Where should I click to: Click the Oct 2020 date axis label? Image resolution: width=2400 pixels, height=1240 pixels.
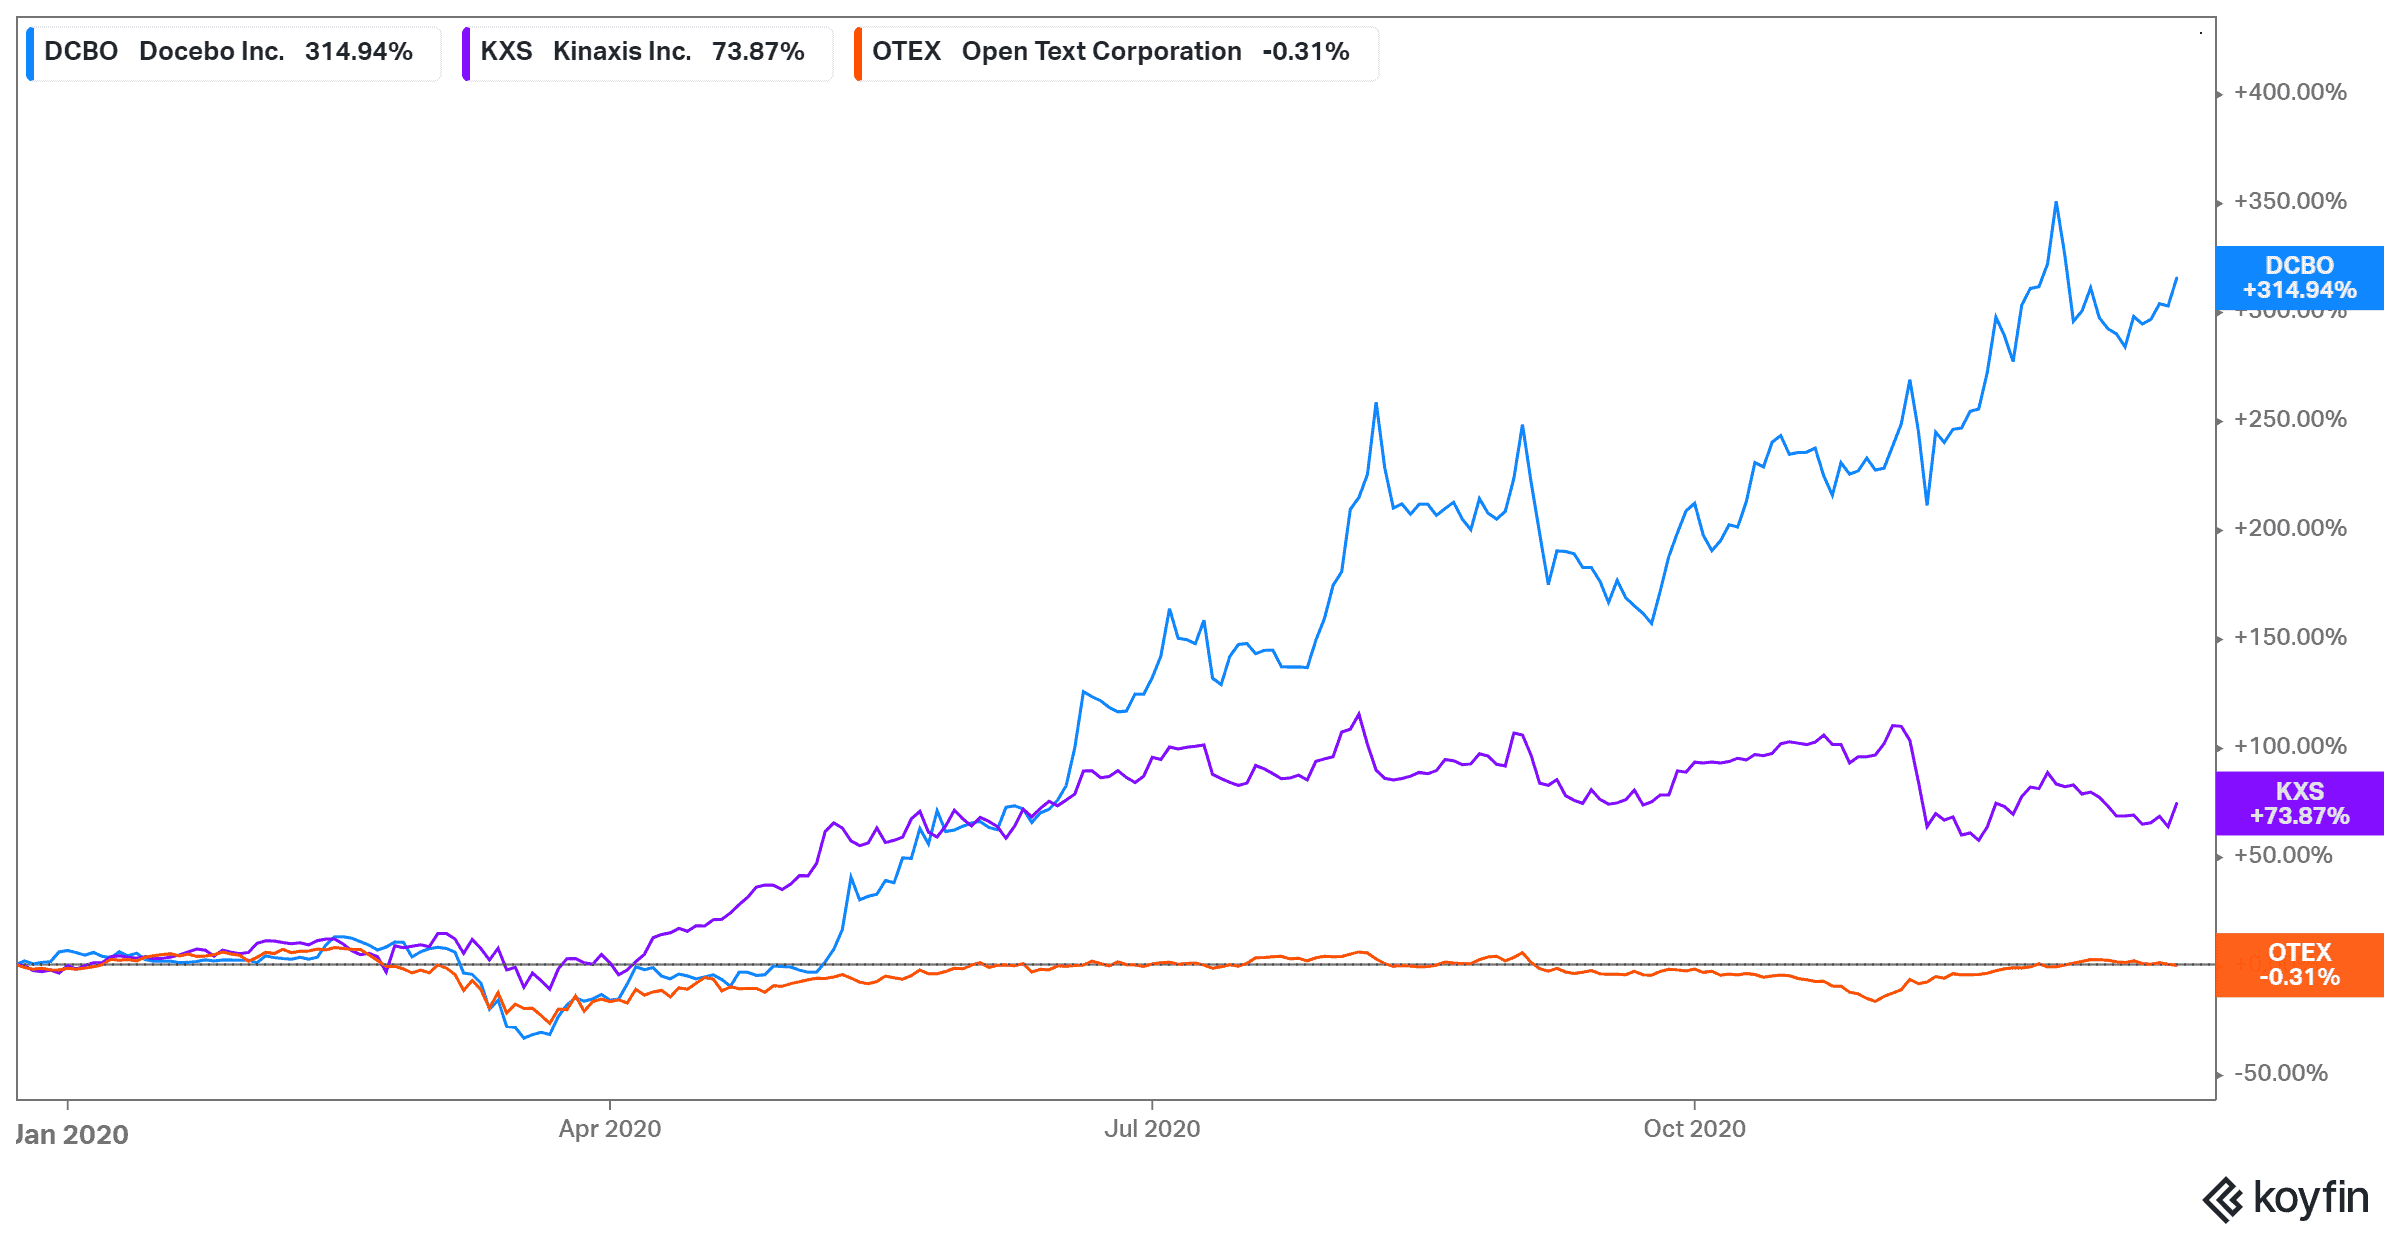[1694, 1129]
